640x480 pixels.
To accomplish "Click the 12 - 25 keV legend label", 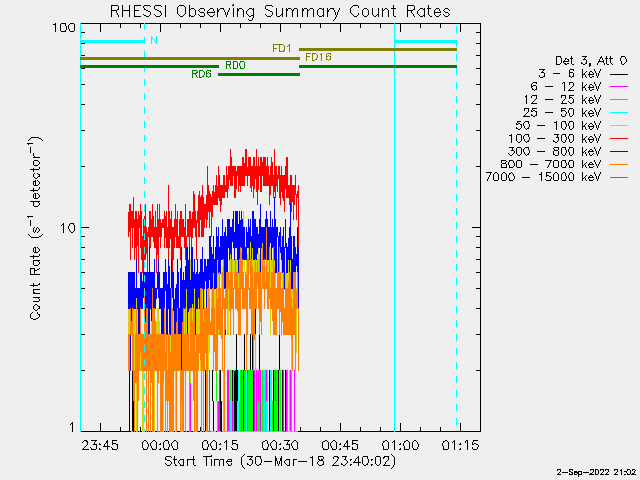I will pyautogui.click(x=562, y=100).
